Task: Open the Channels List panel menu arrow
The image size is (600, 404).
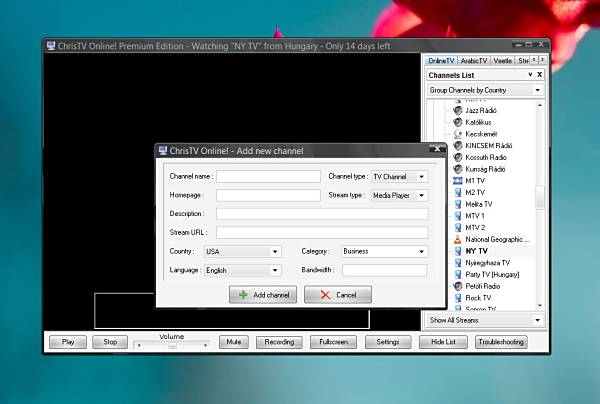Action: point(530,75)
